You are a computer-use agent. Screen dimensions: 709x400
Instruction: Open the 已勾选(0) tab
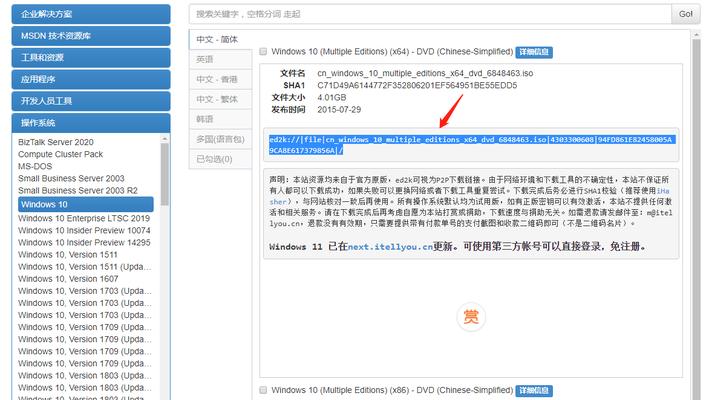tap(220, 159)
